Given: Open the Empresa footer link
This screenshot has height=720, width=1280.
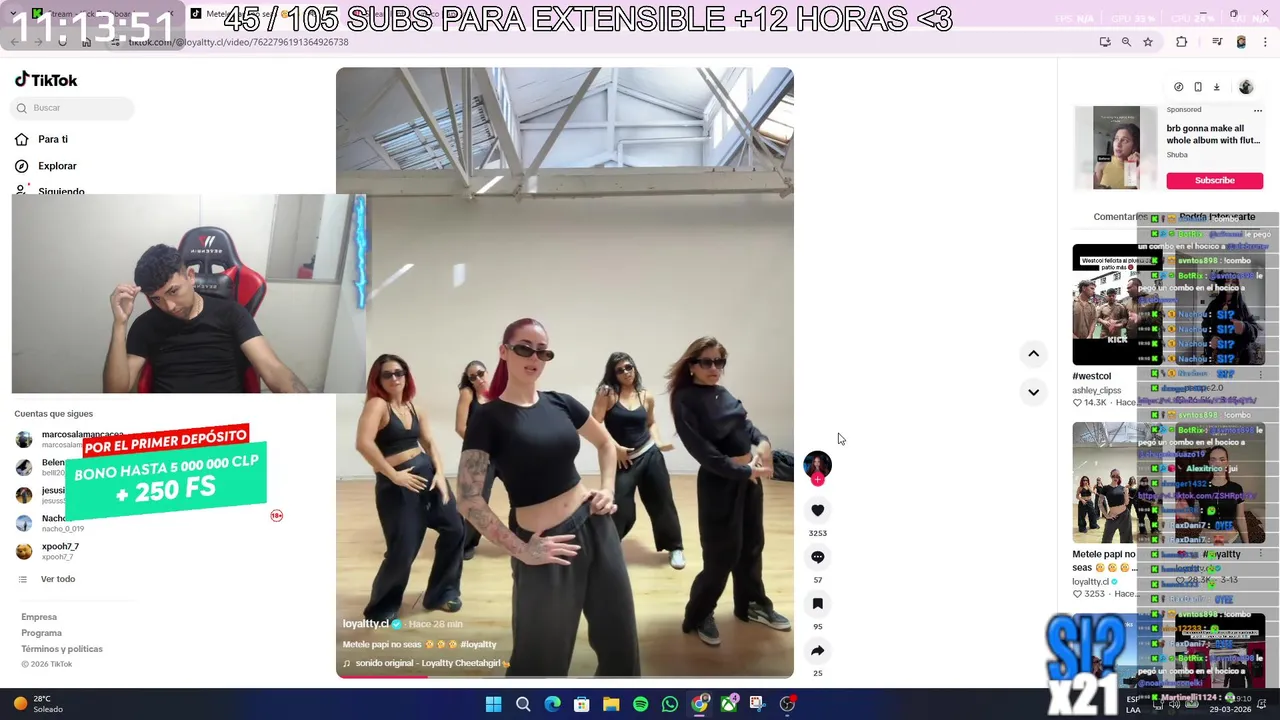Looking at the screenshot, I should (x=39, y=617).
